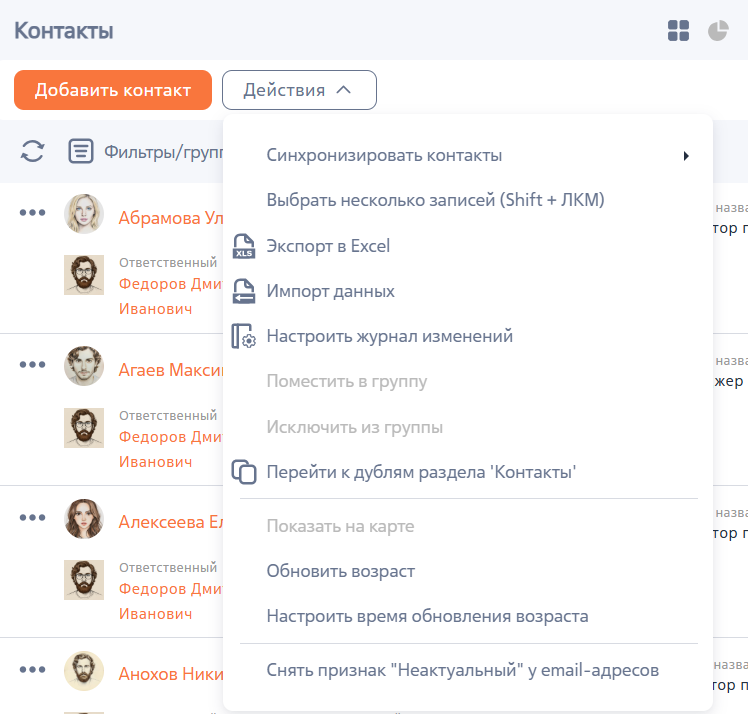Click responsible photo under Агаев

(84, 427)
